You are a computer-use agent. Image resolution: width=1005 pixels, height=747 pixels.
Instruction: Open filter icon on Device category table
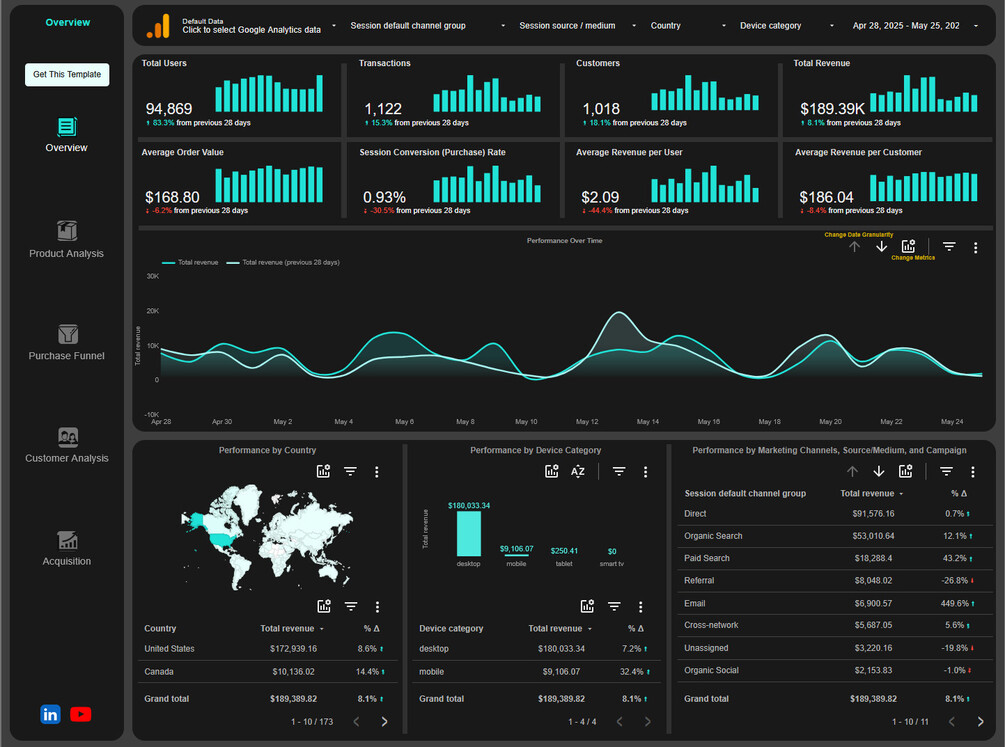pos(614,606)
